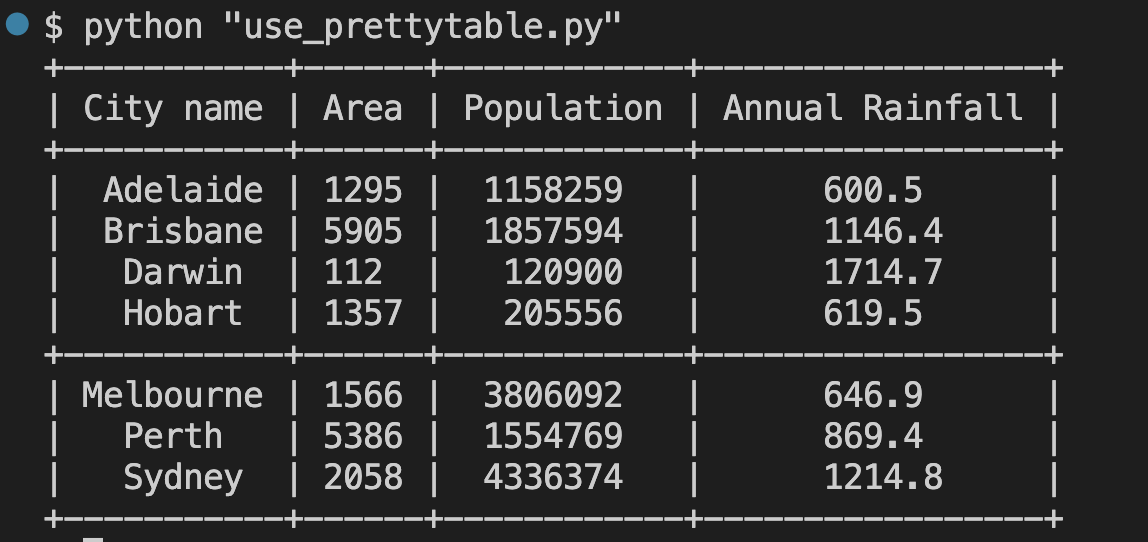1148x542 pixels.
Task: Click the blue command status dot
Action: (x=17, y=24)
